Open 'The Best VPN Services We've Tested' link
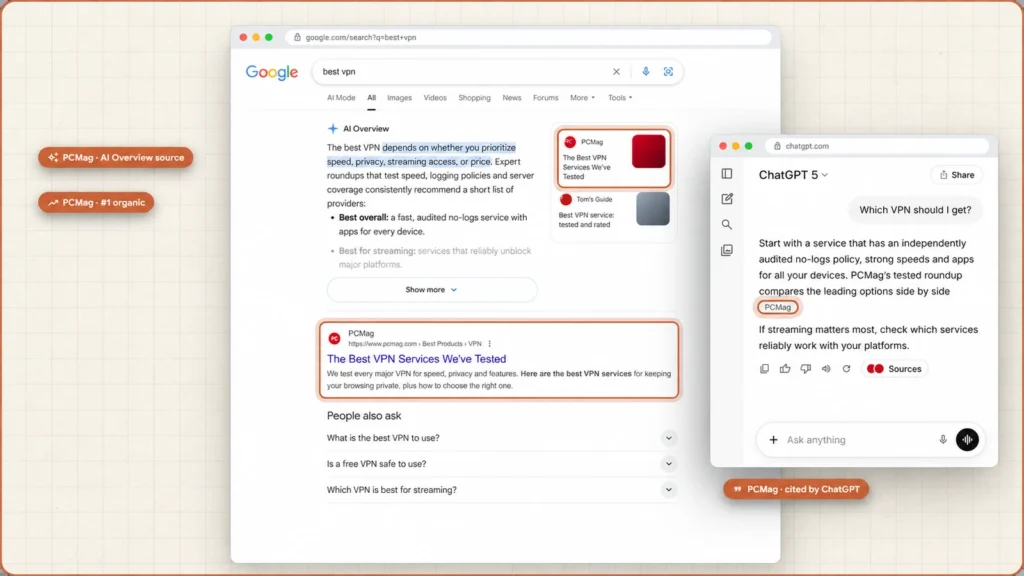 tap(417, 359)
